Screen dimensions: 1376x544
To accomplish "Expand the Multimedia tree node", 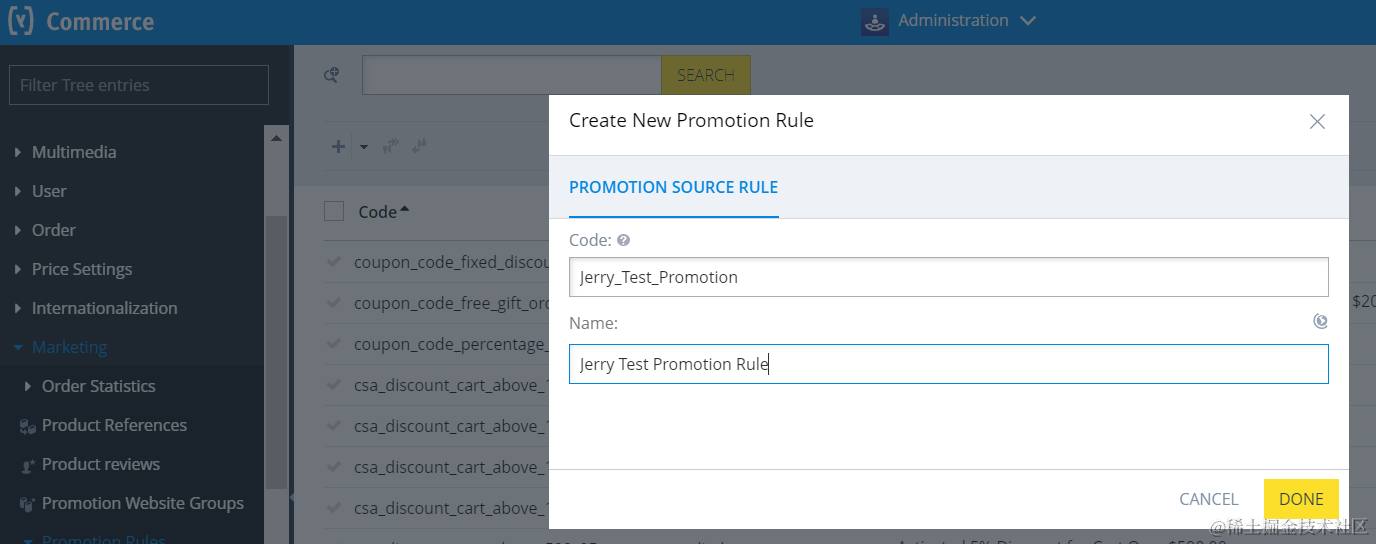I will [x=18, y=152].
